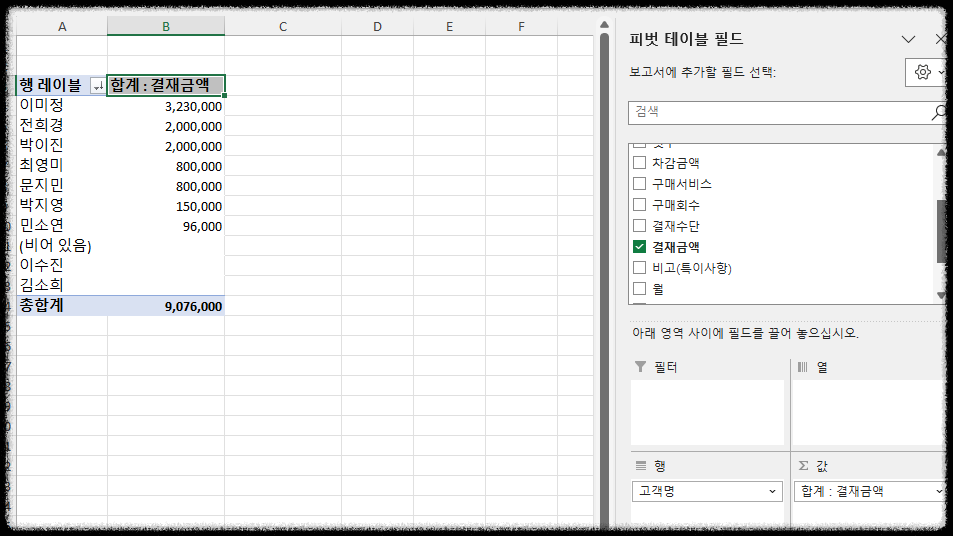Collapse the pivot table fields pane chevron
The image size is (953, 536).
[x=908, y=40]
